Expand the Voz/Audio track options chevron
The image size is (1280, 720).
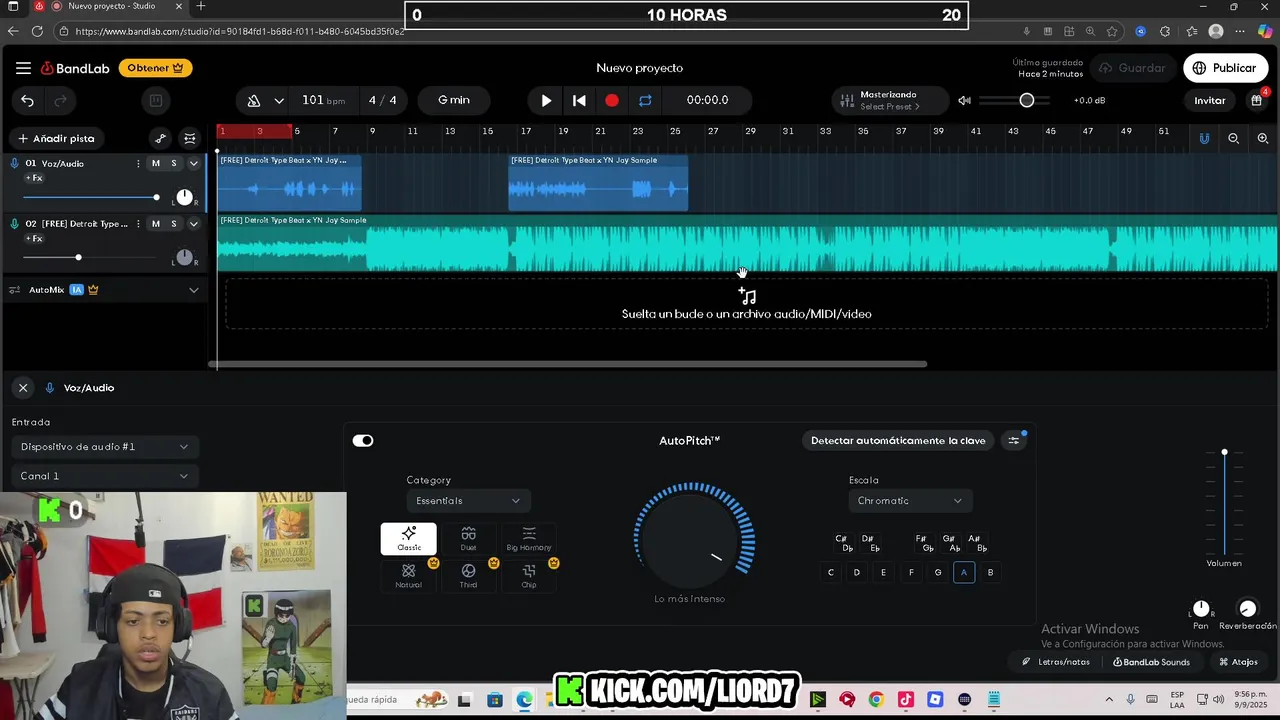194,163
